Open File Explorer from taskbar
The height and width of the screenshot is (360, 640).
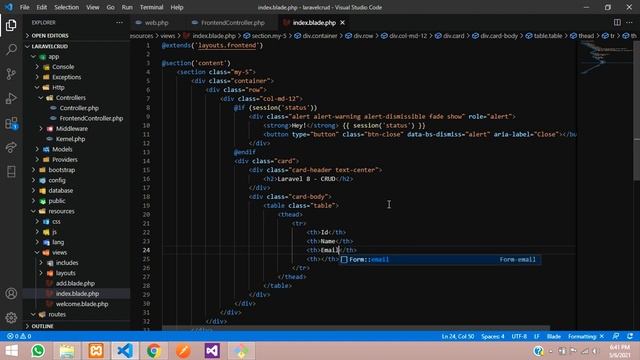pyautogui.click(x=67, y=351)
